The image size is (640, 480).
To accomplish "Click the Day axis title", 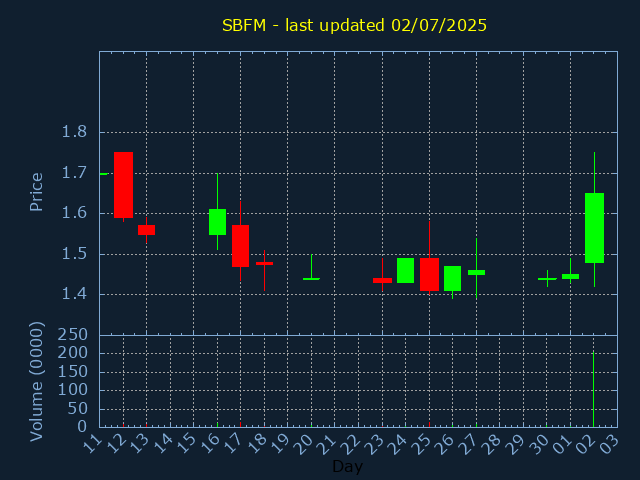I will click(x=347, y=466).
